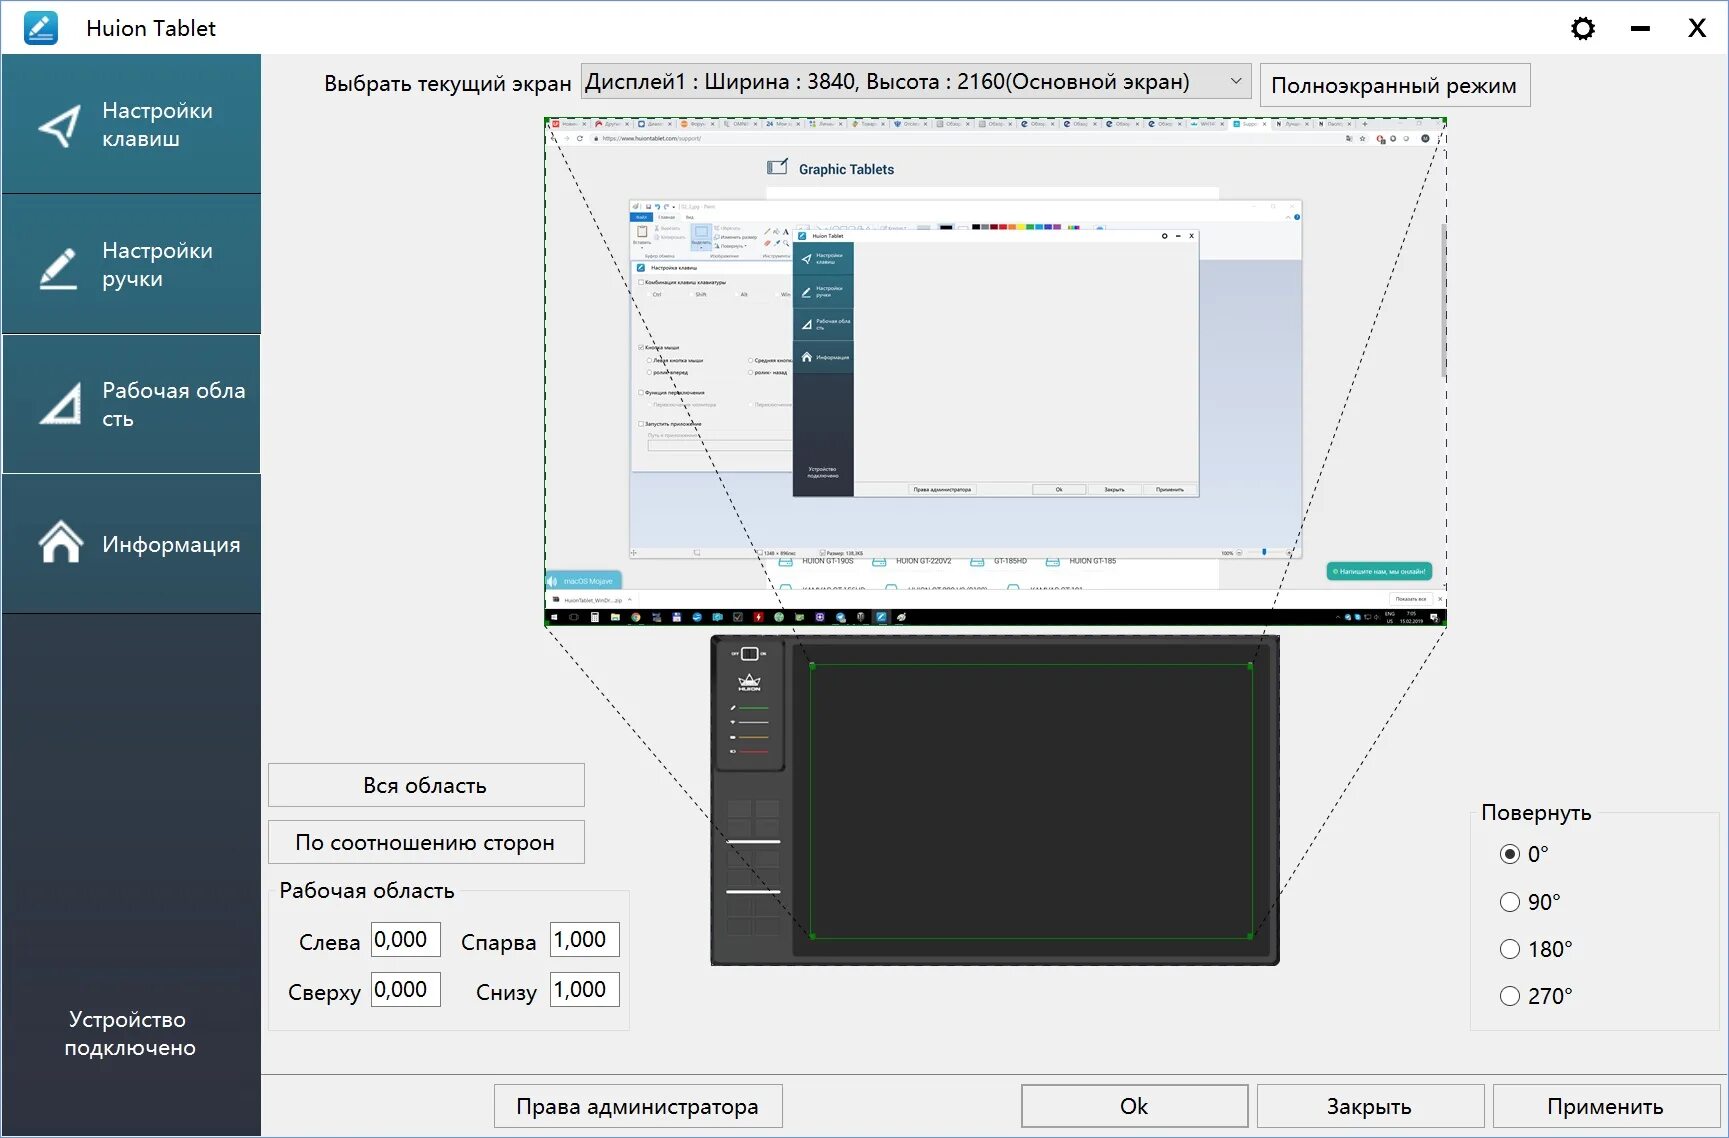The width and height of the screenshot is (1729, 1138).
Task: Click the house icon for Information
Action: point(61,542)
